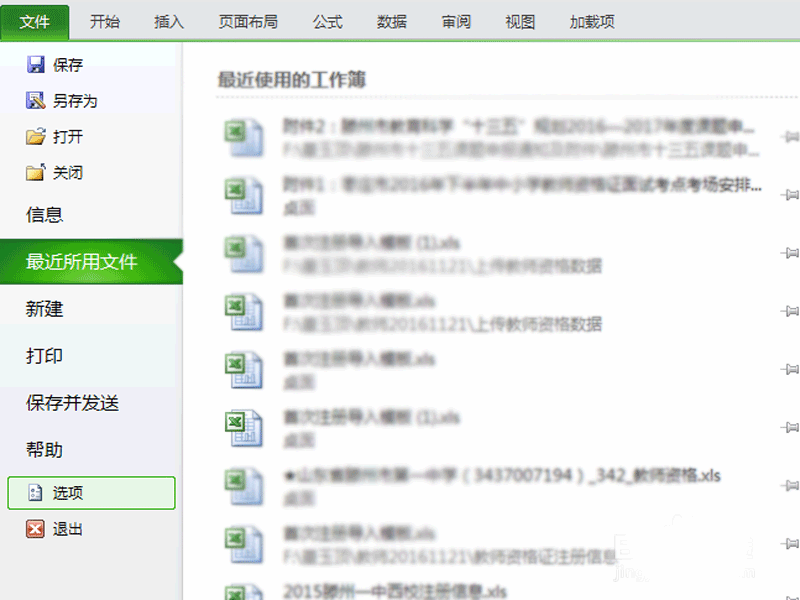This screenshot has height=600, width=800.
Task: Click the Excel file icon beside 附件2 workbook
Action: 243,138
